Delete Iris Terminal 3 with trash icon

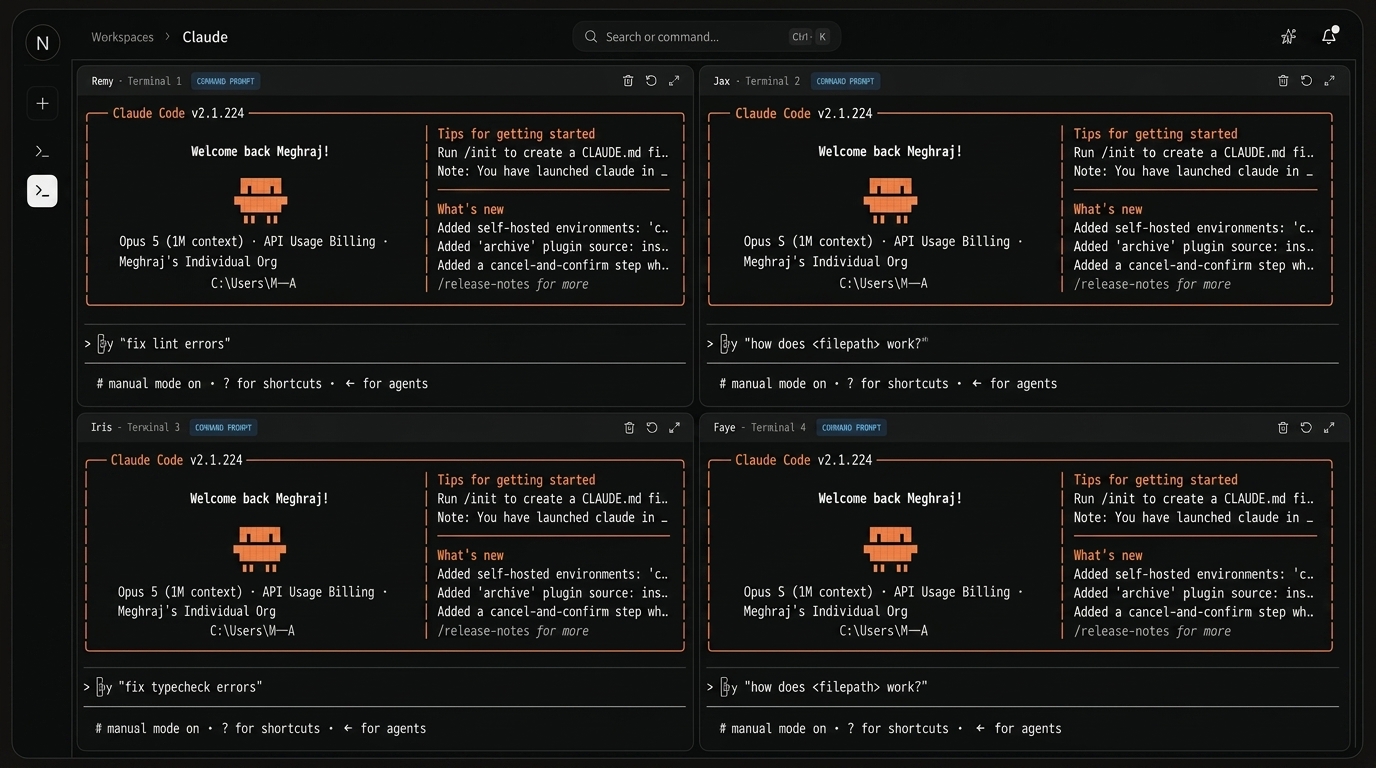tap(629, 428)
